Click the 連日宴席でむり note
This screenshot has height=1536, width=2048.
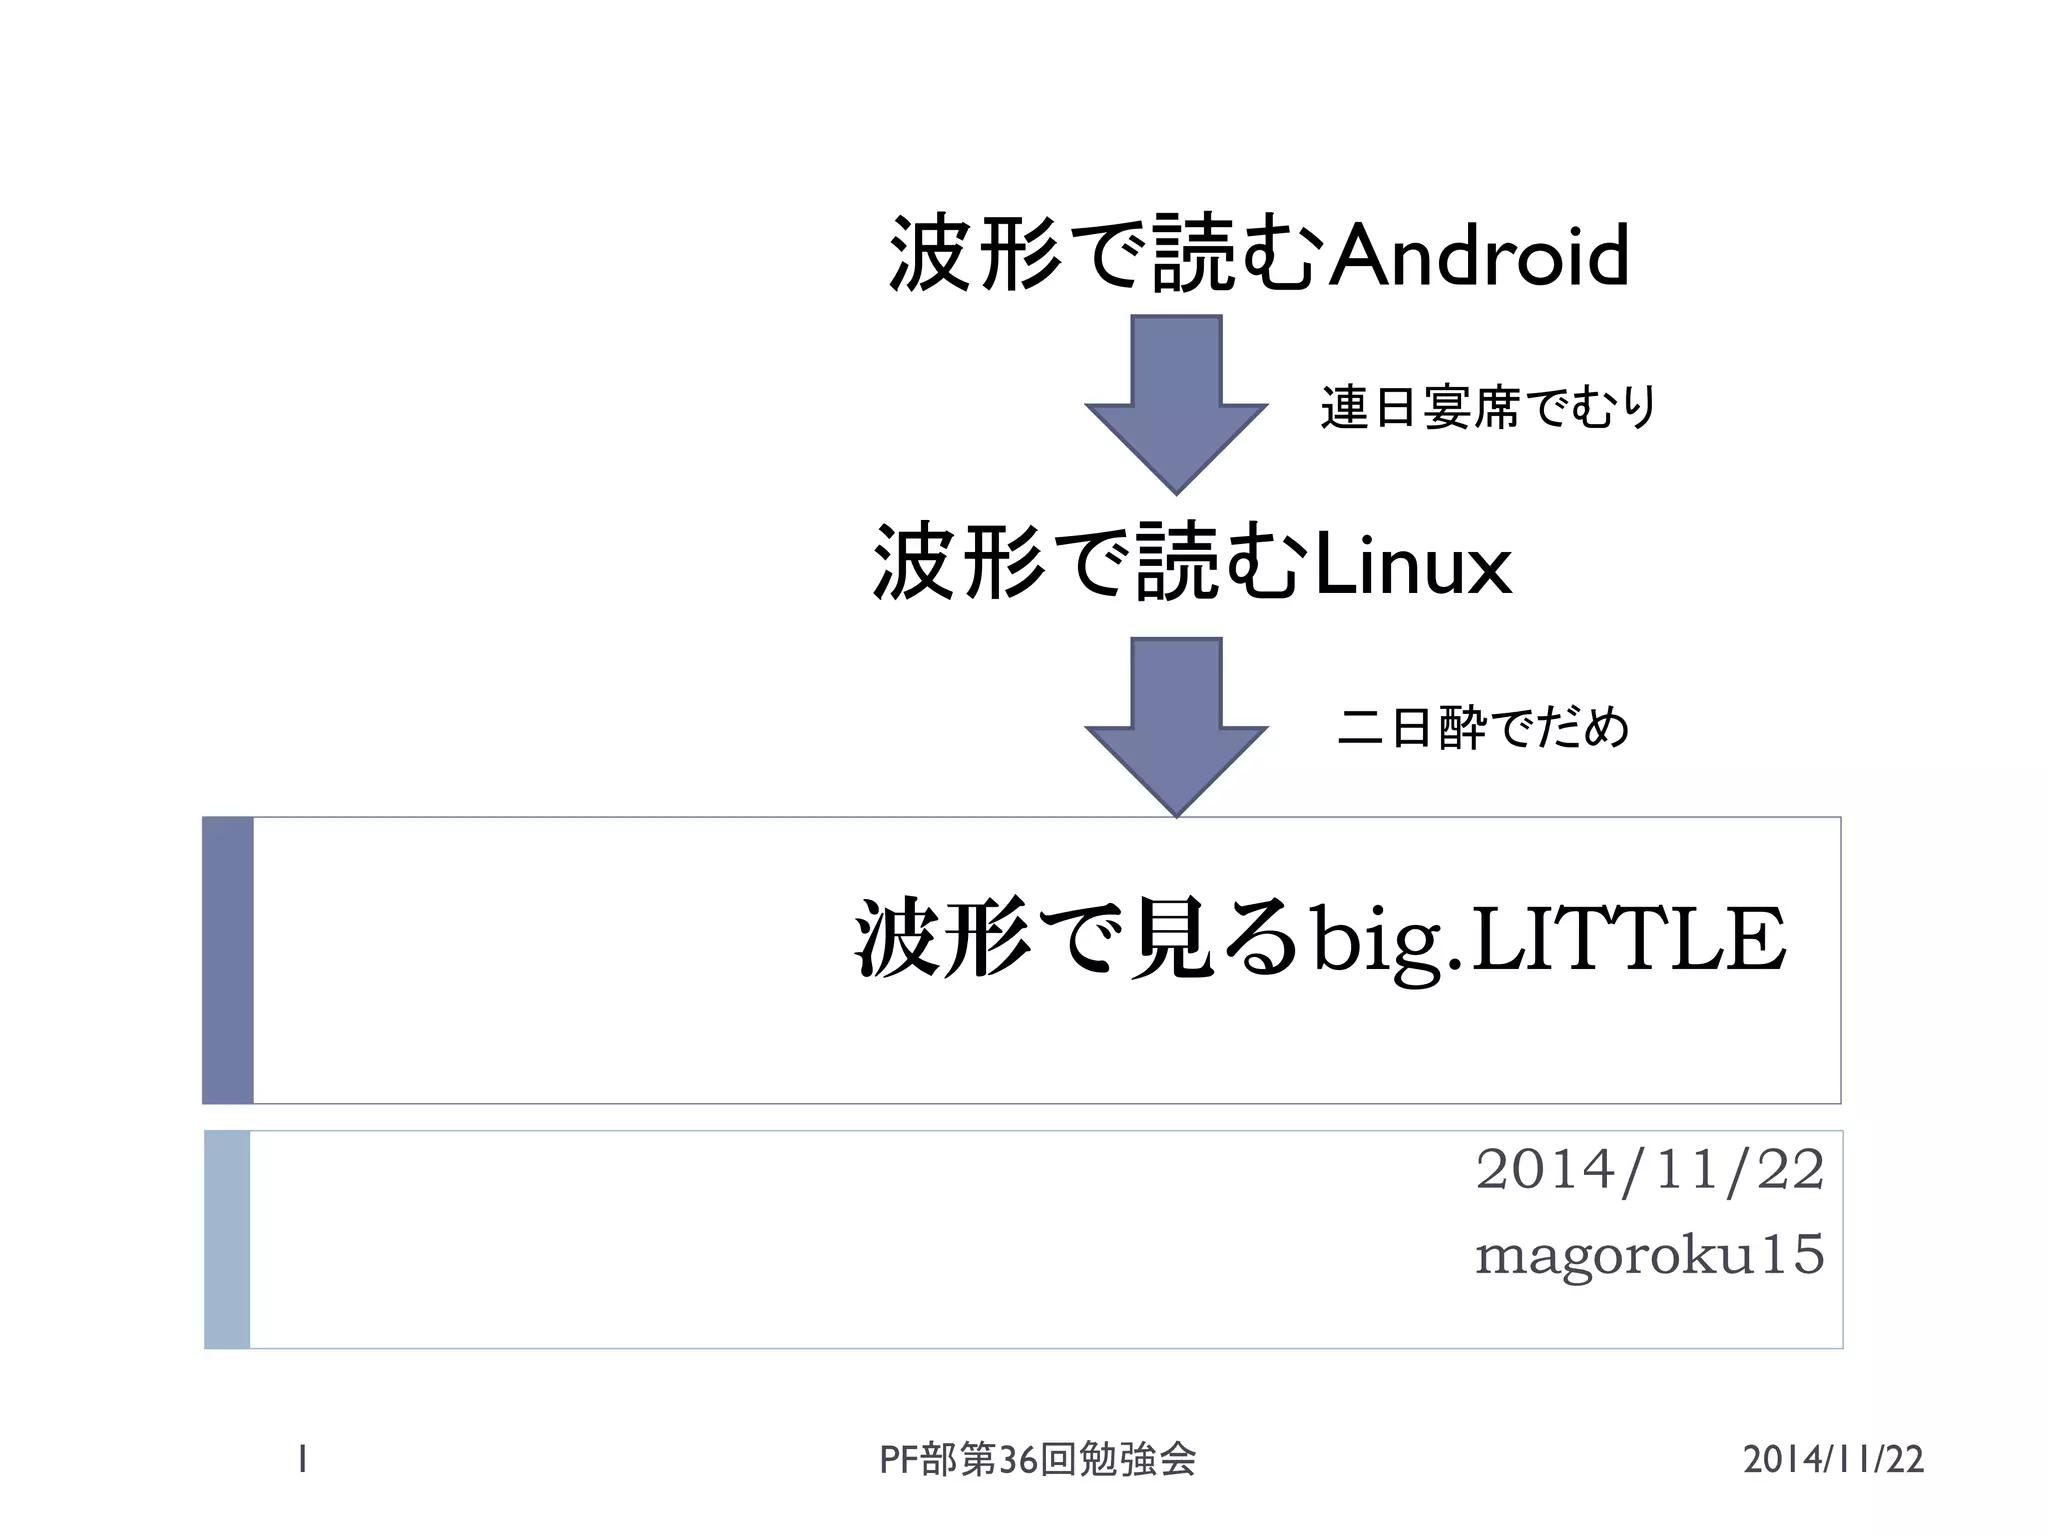coord(1489,407)
